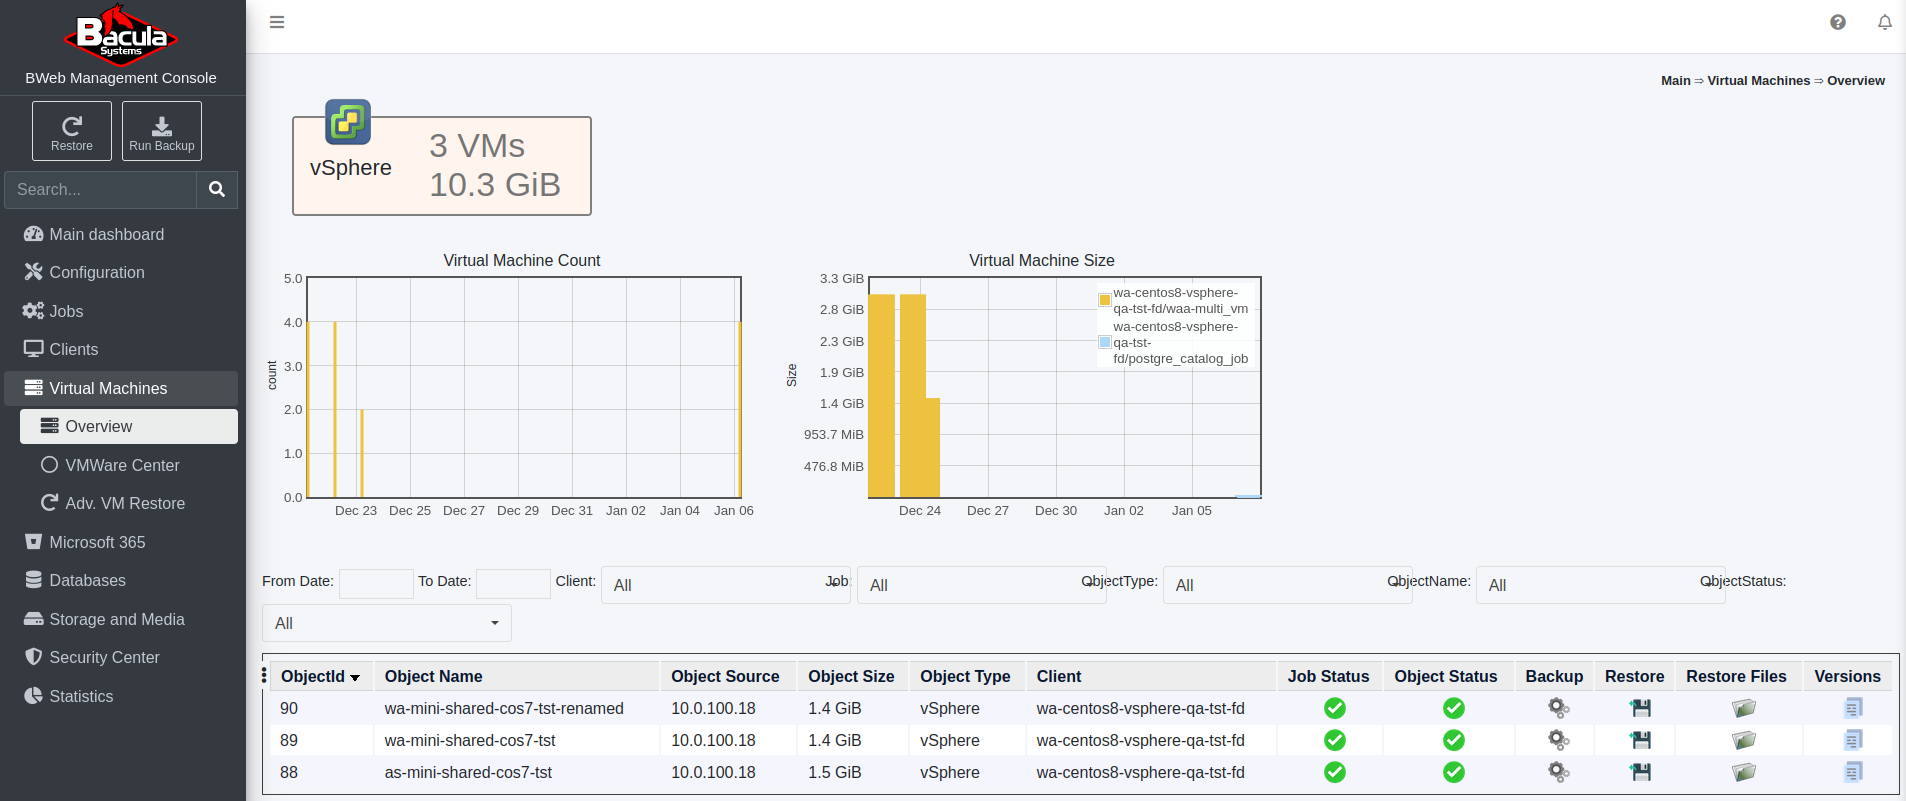Screen dimensions: 1906x801
Task: View versions icon for object 89
Action: click(1853, 740)
